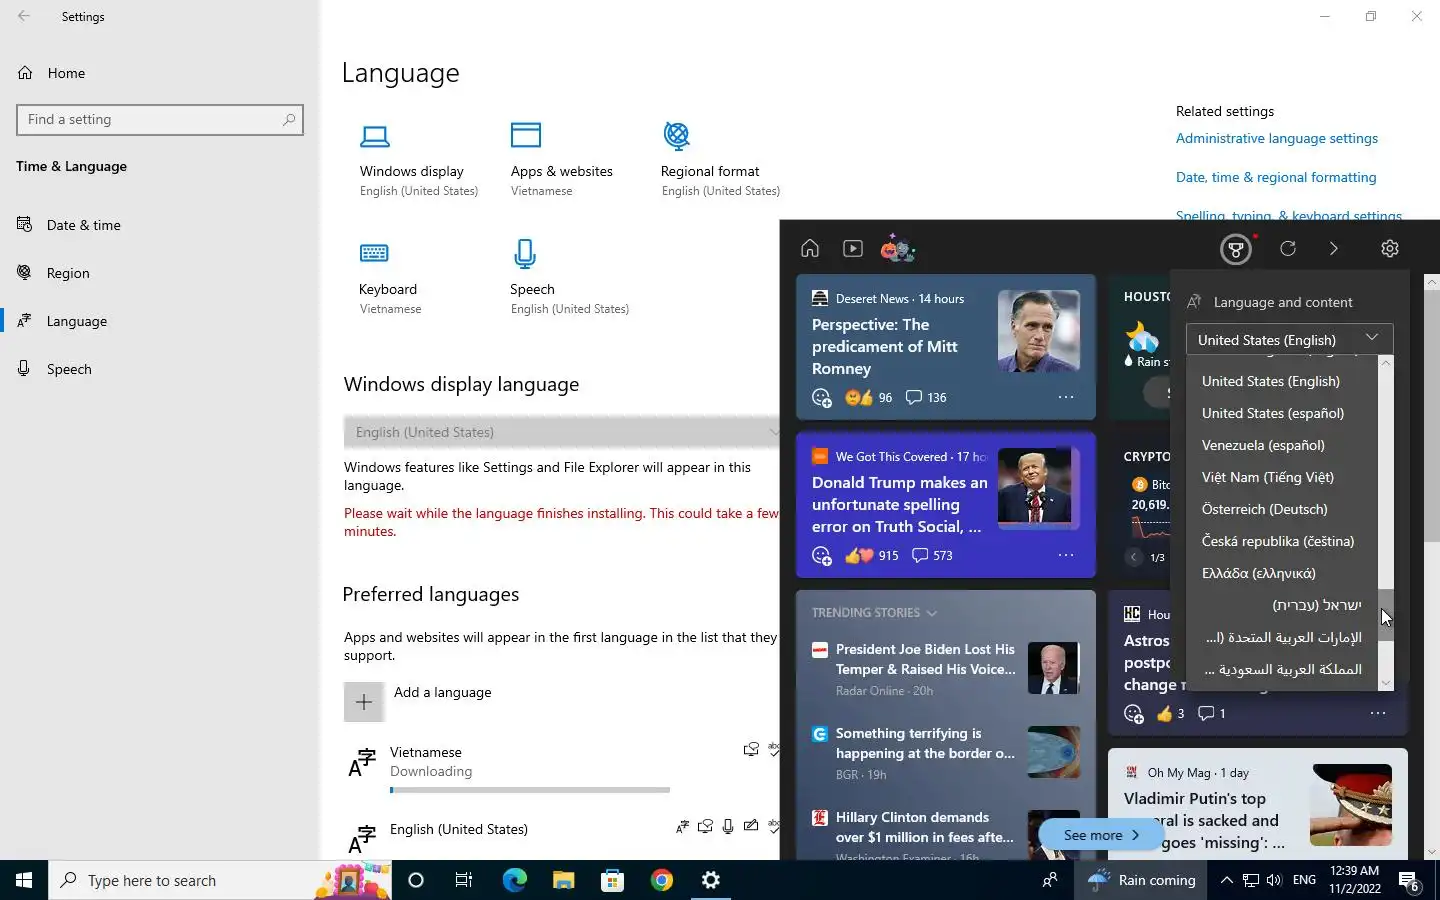Open the games icon in news widget
Screen dimensions: 1440x900
[898, 248]
